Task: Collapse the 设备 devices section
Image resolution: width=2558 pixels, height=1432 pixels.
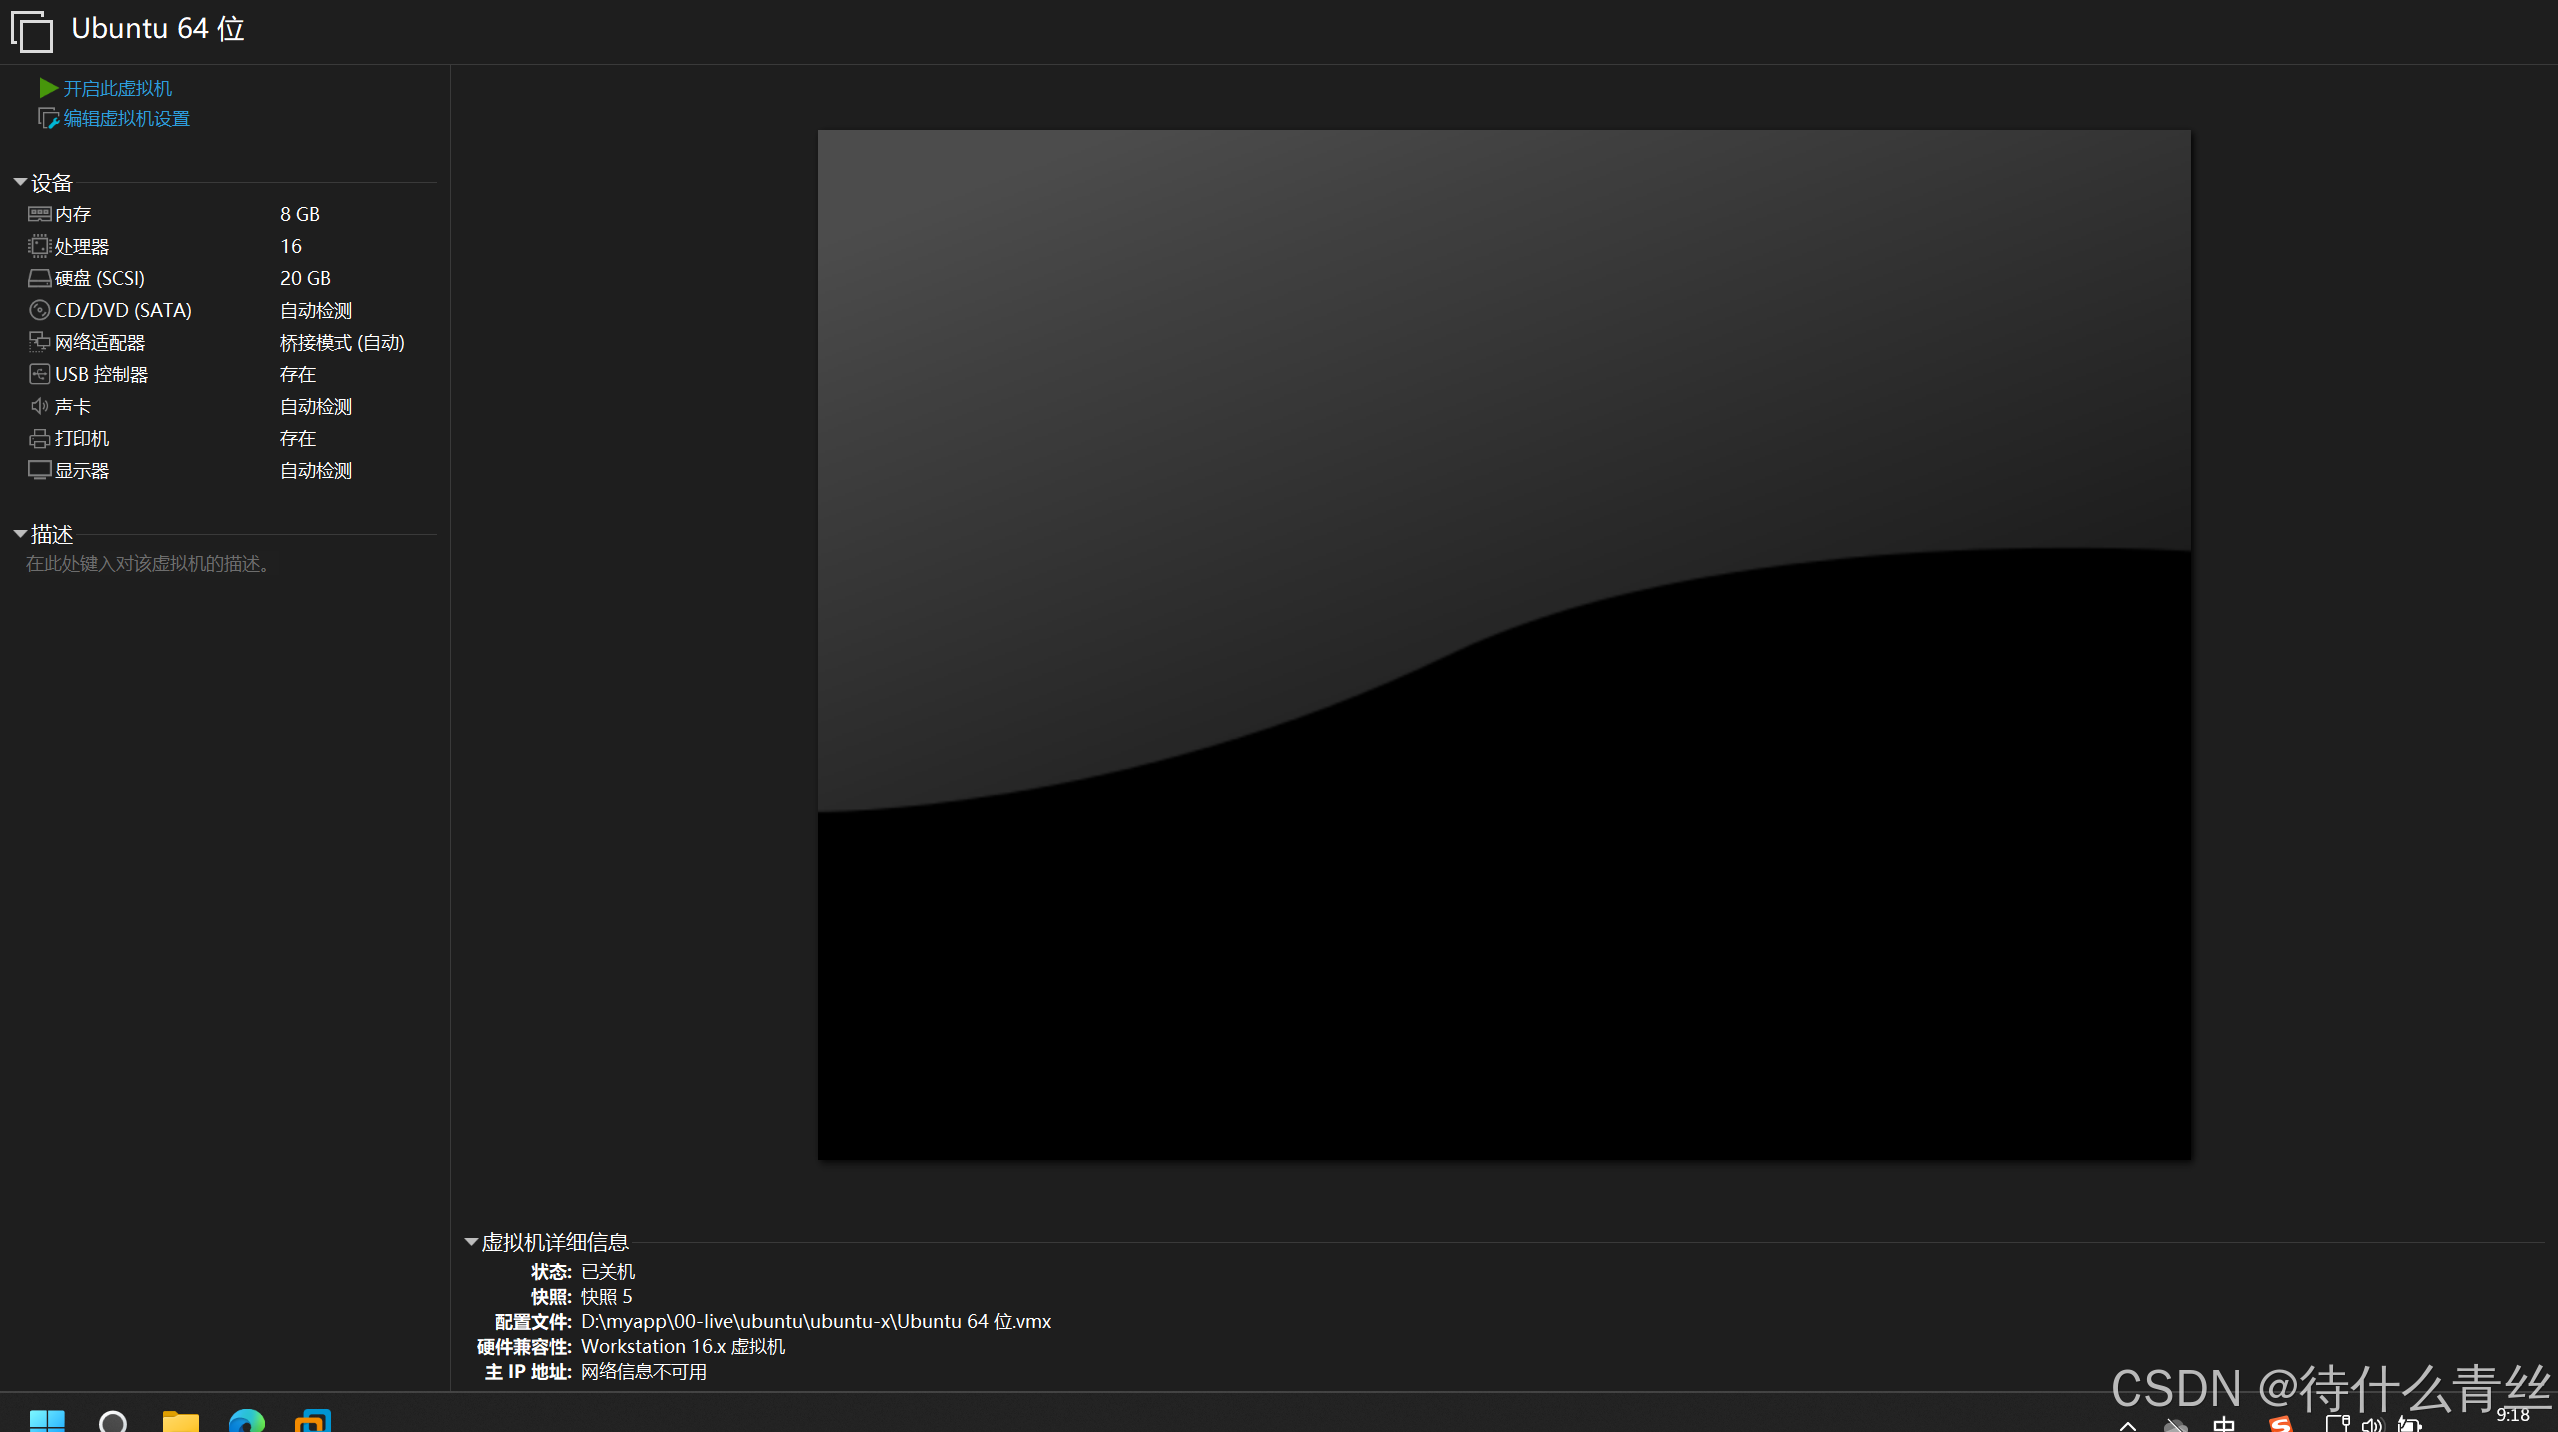Action: [x=20, y=182]
